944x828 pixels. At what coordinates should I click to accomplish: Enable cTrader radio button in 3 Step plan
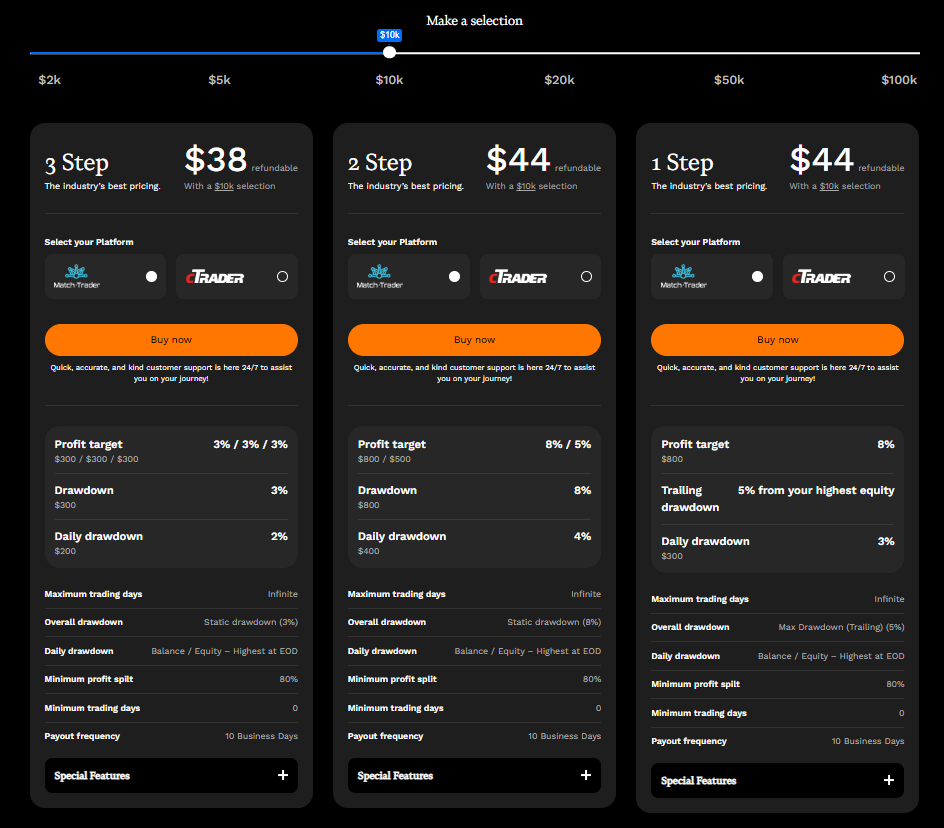tap(282, 277)
